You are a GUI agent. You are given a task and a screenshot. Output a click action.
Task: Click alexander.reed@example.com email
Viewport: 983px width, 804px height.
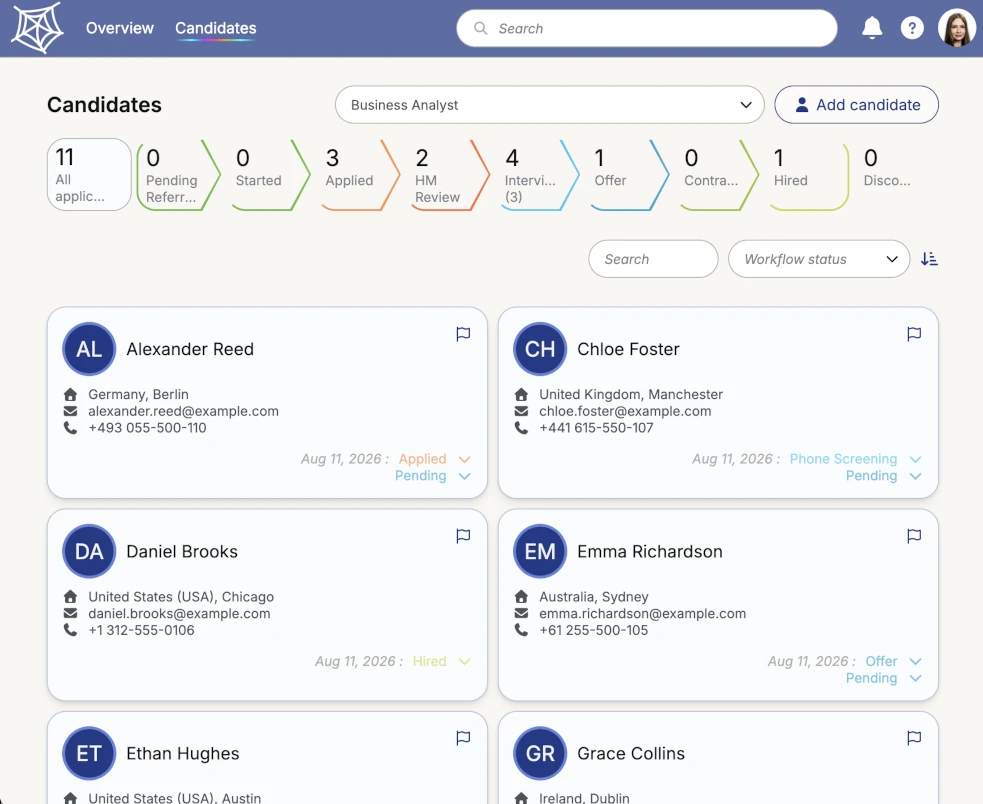pos(183,411)
